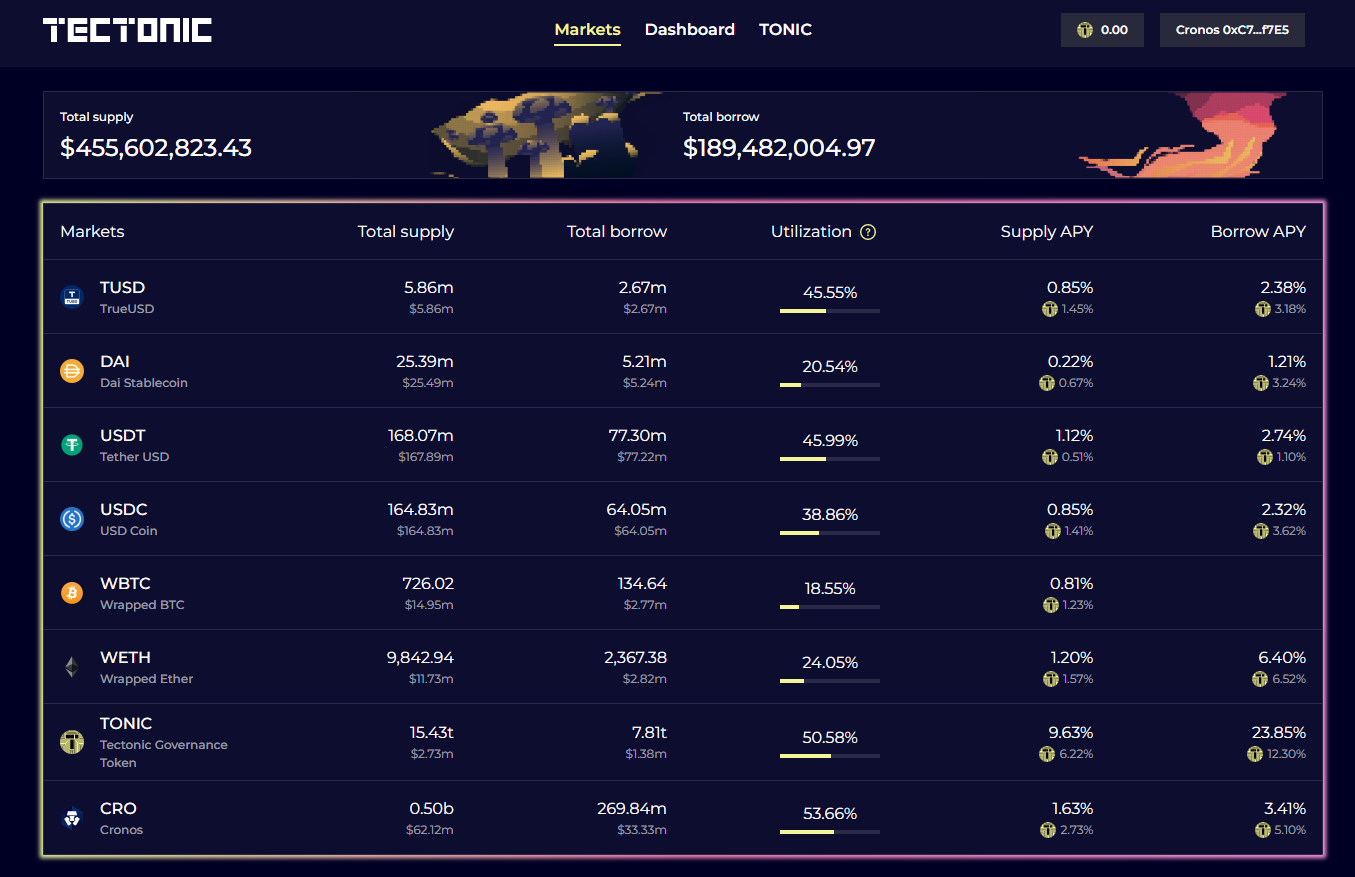Image resolution: width=1355 pixels, height=877 pixels.
Task: Click total supply value $455,602,823.43
Action: [x=156, y=148]
